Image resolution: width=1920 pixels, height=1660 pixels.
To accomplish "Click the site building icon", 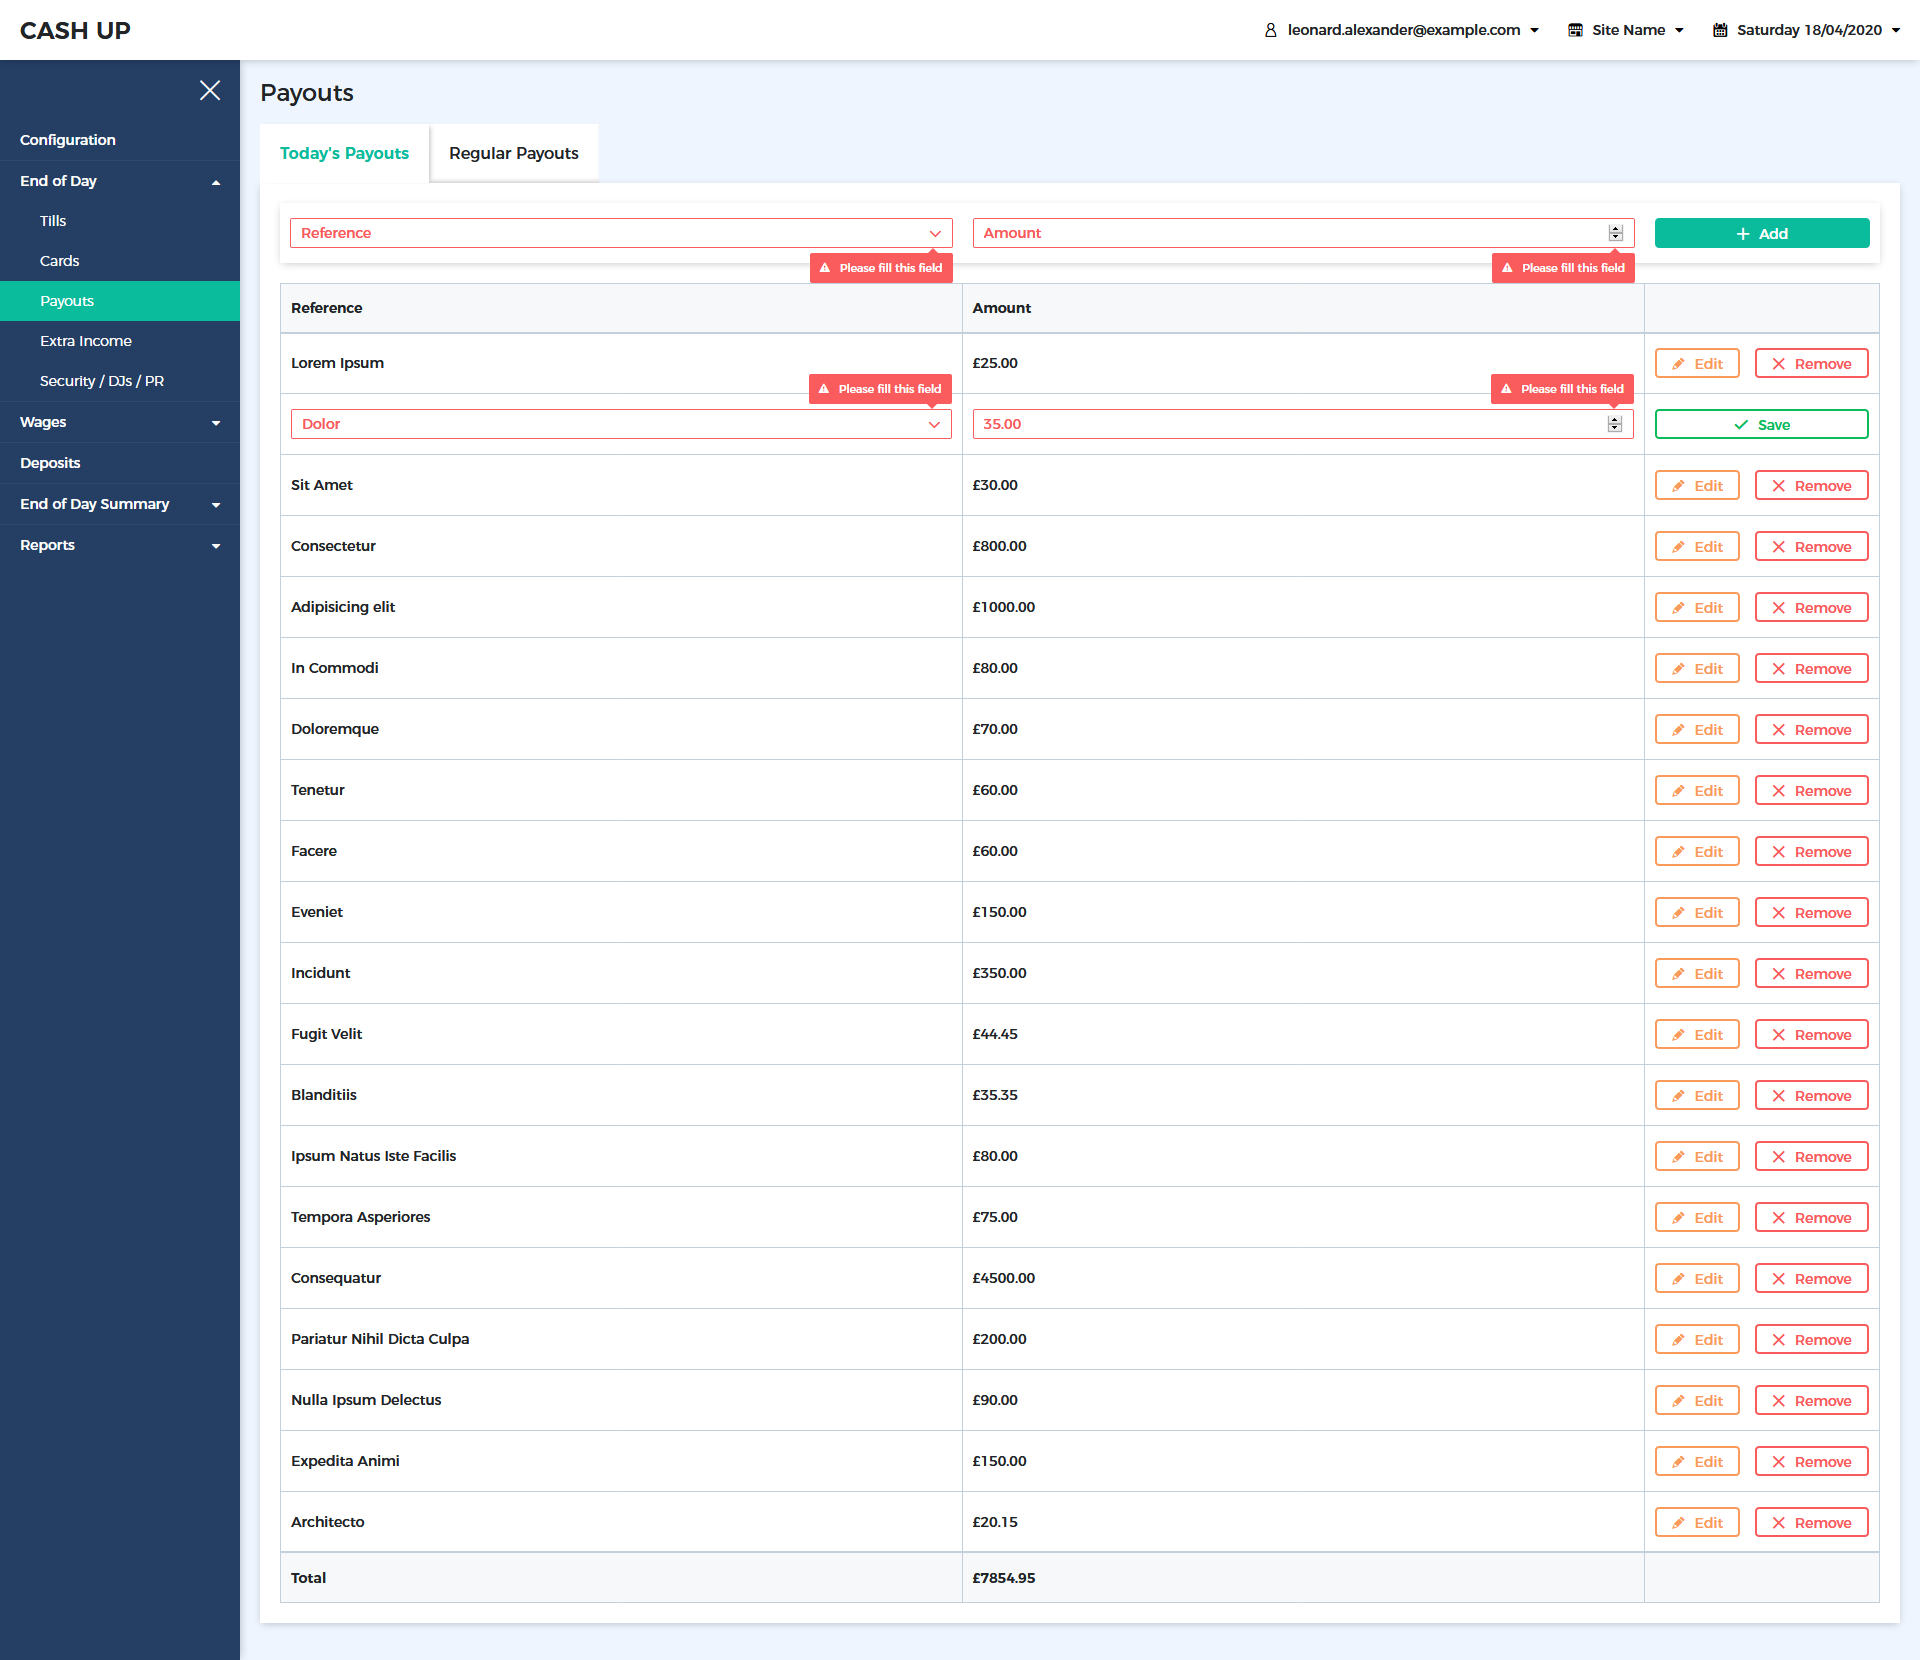I will pos(1575,30).
